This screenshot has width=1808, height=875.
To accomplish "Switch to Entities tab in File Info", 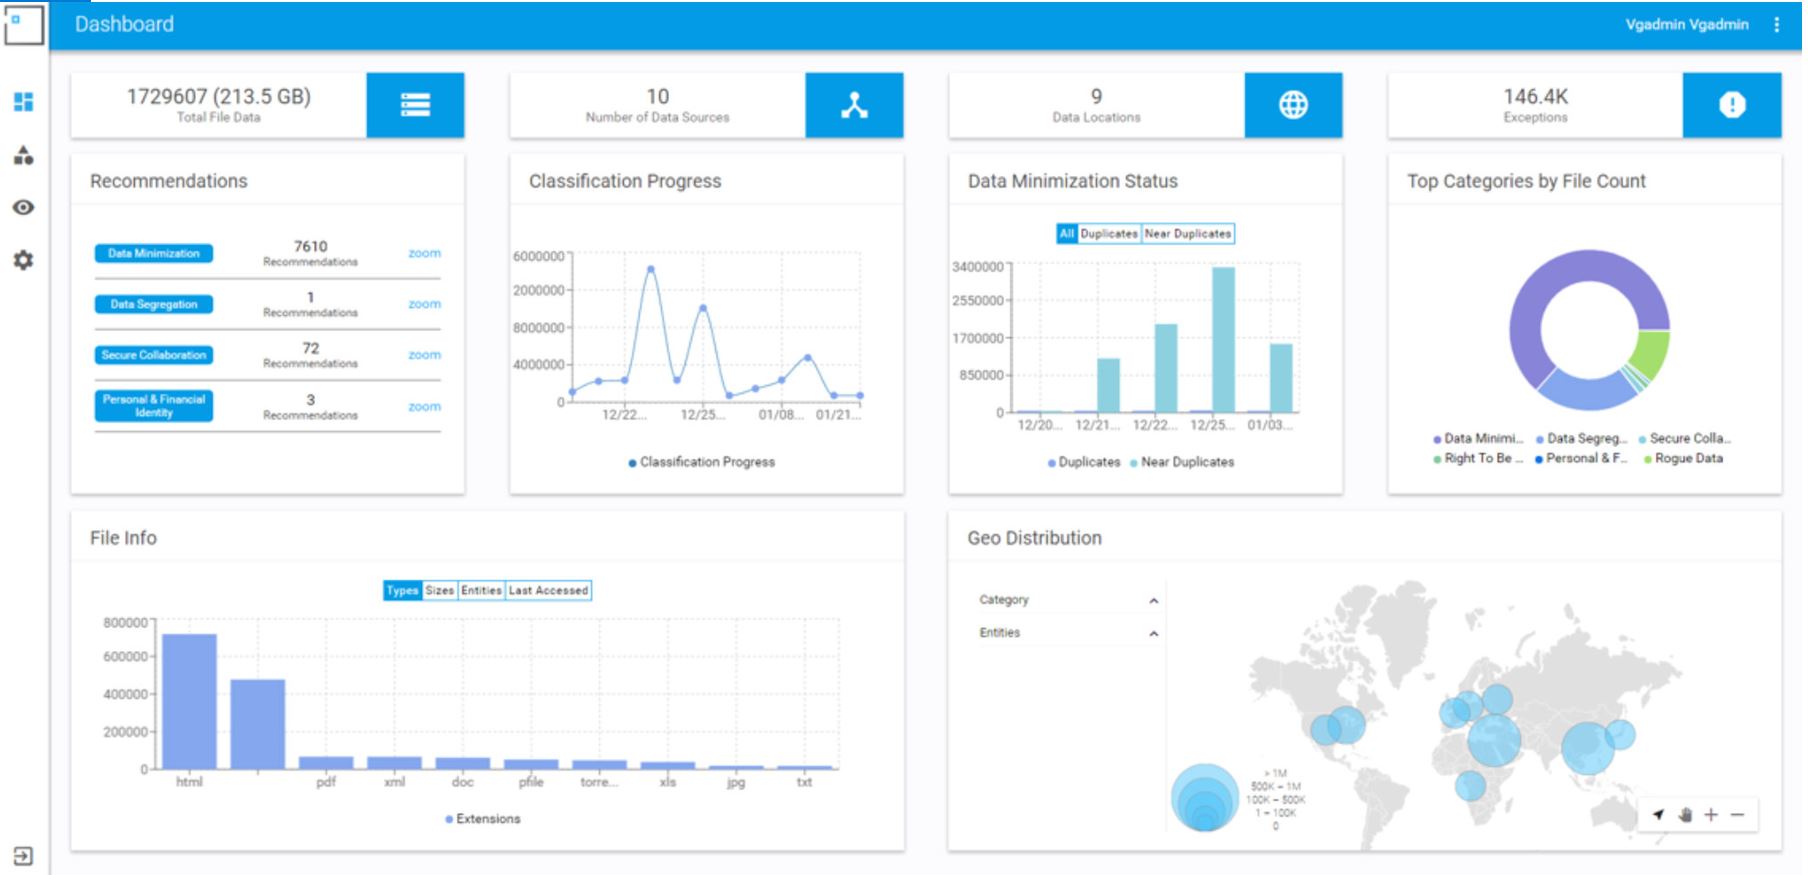I will point(481,591).
